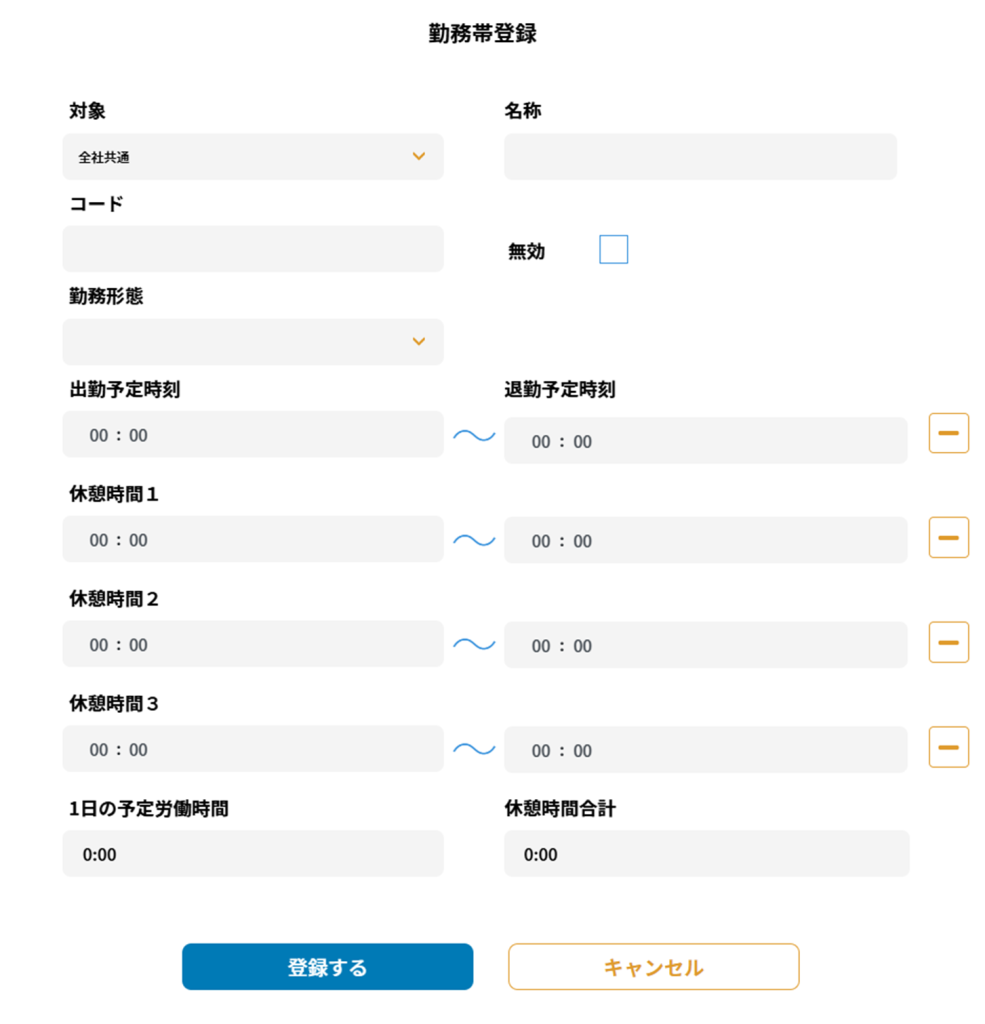The width and height of the screenshot is (985, 1024).
Task: Click the 1日の予定労働時間 field
Action: pos(252,854)
